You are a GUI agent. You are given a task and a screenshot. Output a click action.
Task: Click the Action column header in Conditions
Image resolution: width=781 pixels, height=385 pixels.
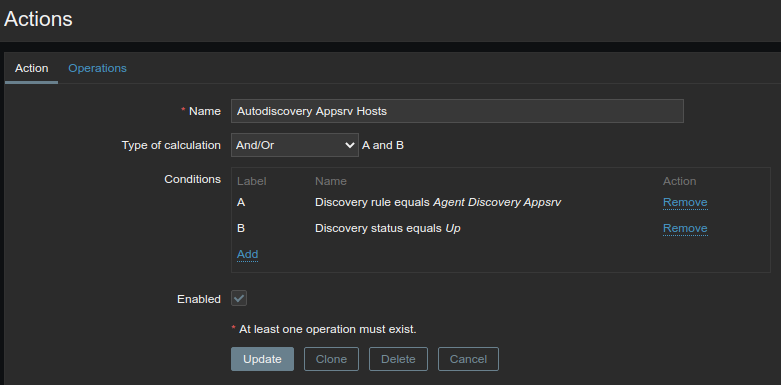click(x=679, y=181)
